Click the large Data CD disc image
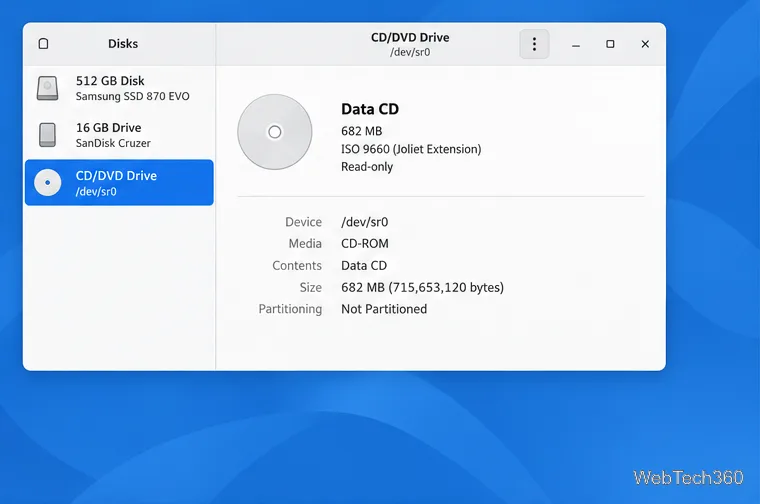760x504 pixels. pyautogui.click(x=274, y=132)
